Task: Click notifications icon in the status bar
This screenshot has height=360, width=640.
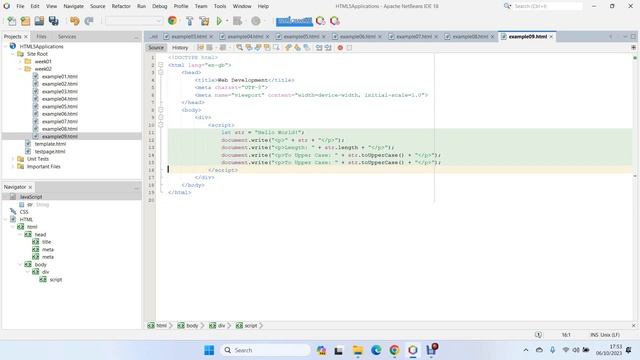Action: [539, 335]
